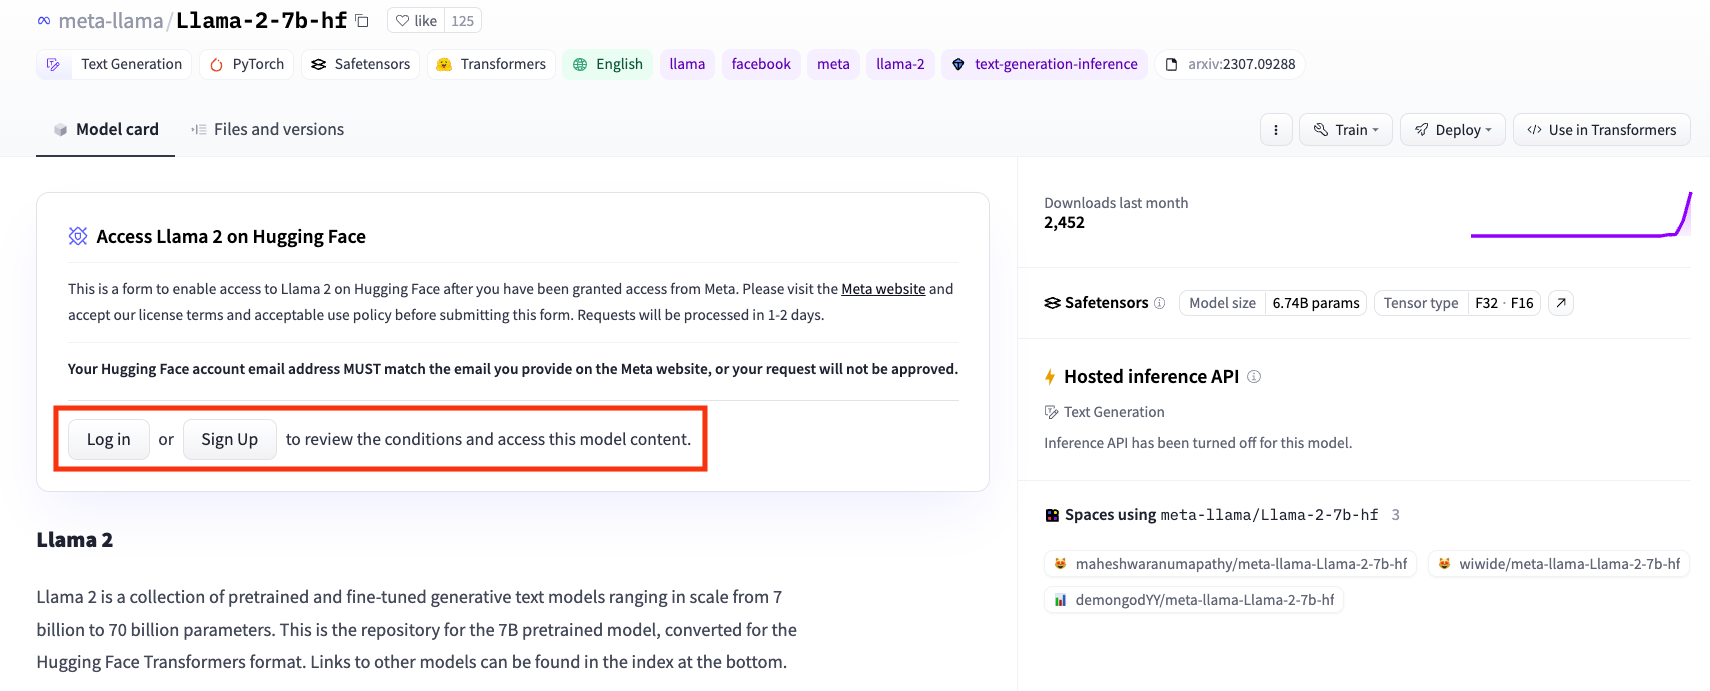
Task: Open the 125 likes count
Action: tap(462, 21)
